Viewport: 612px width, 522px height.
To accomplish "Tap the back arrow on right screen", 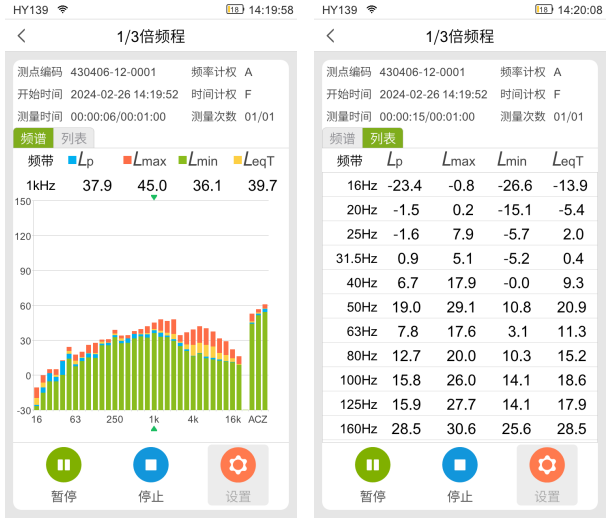I will 332,36.
